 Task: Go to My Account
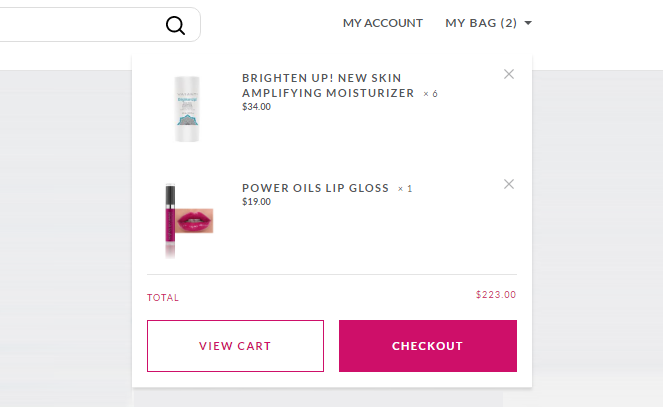click(383, 23)
